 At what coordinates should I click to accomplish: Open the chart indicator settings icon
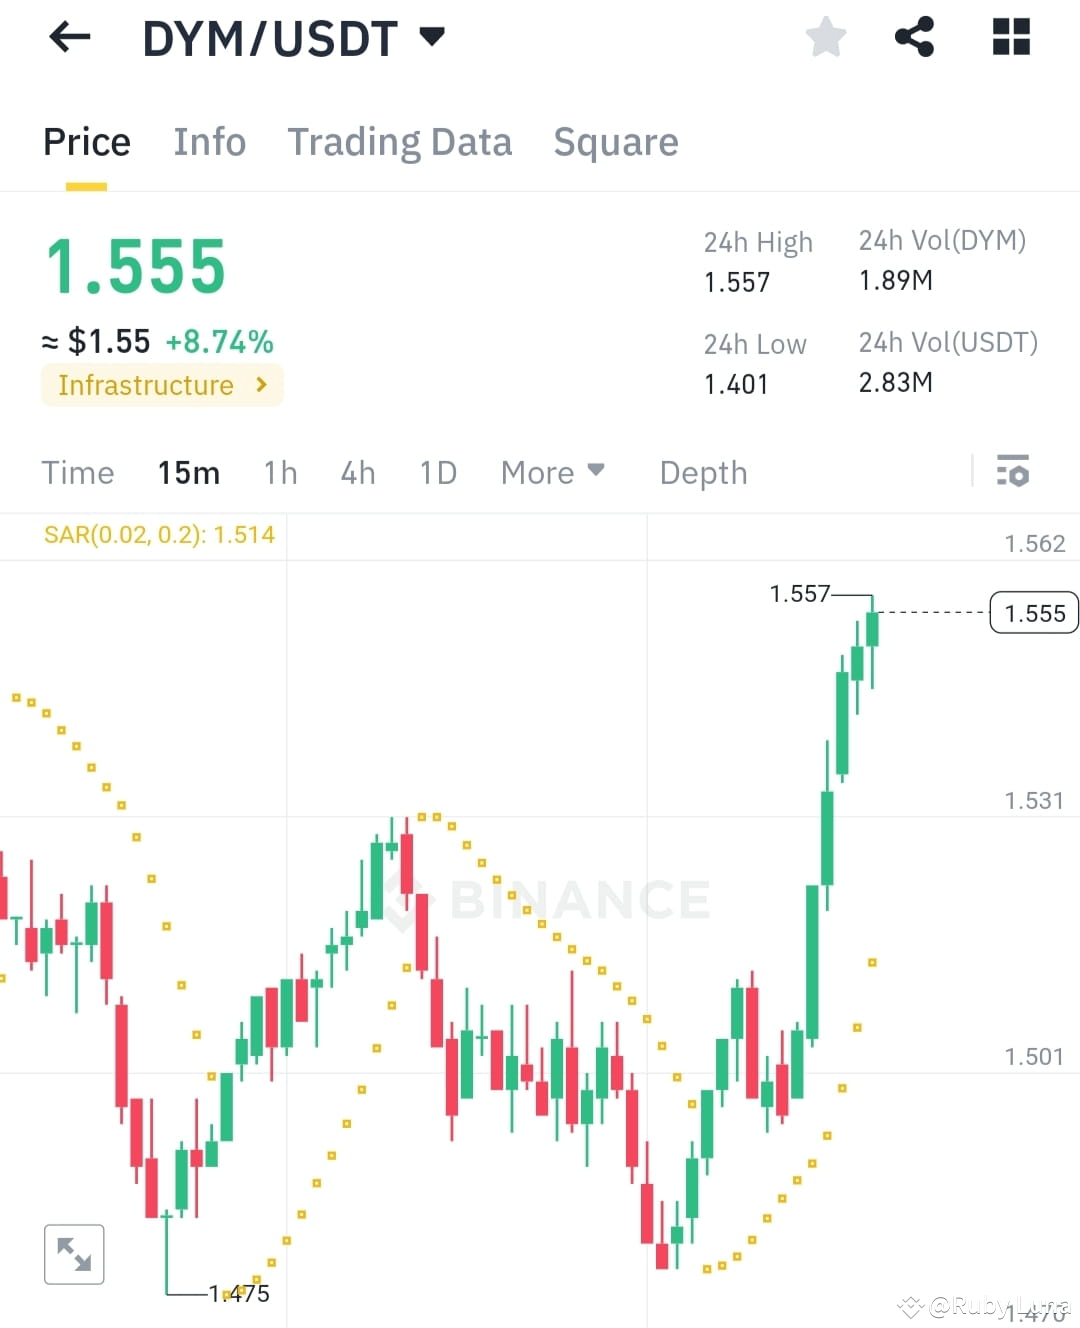click(1013, 471)
